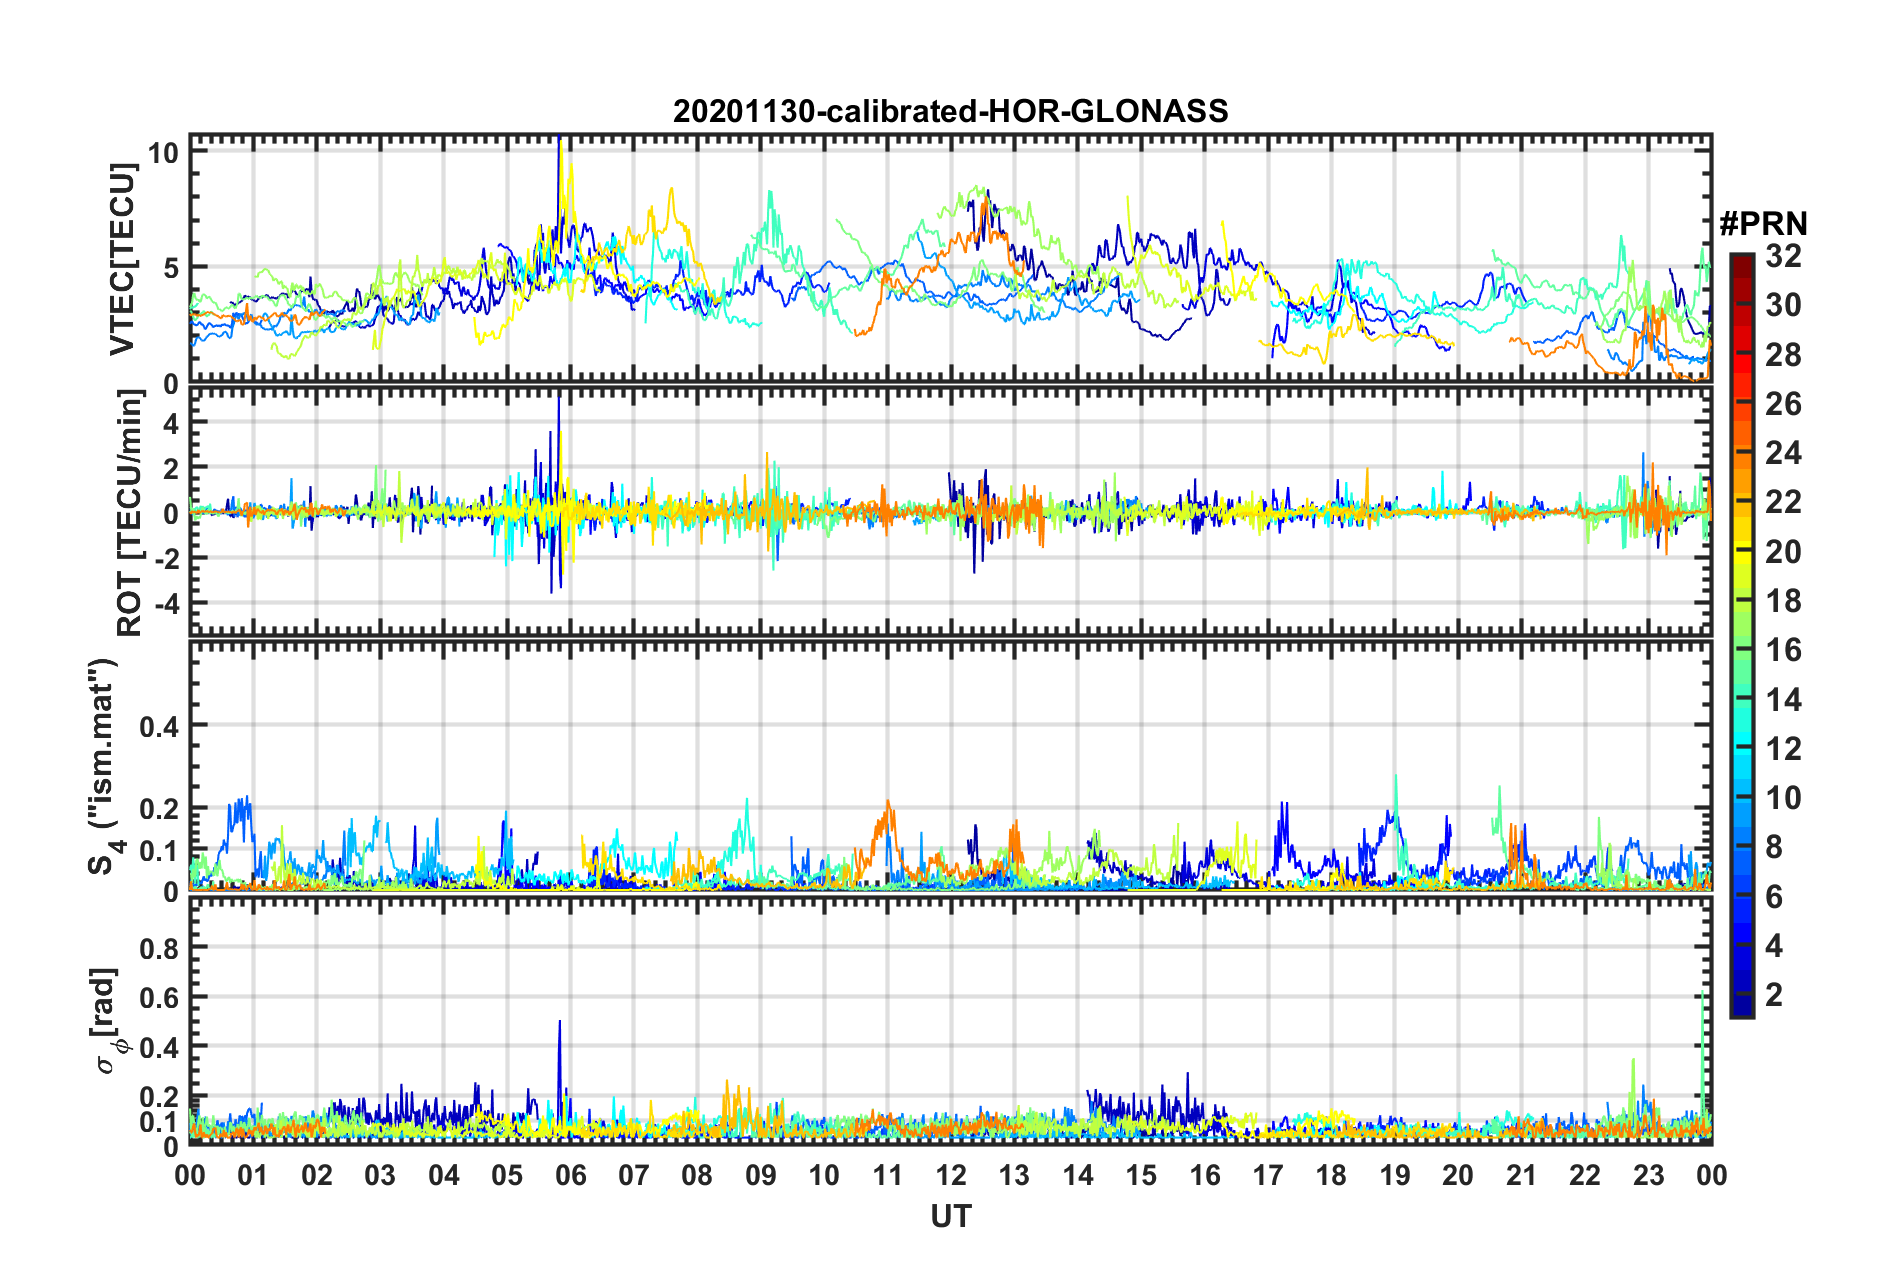Image resolution: width=1902 pixels, height=1272 pixels.
Task: Click the yellow band near 20 on colorbar
Action: (x=1741, y=552)
